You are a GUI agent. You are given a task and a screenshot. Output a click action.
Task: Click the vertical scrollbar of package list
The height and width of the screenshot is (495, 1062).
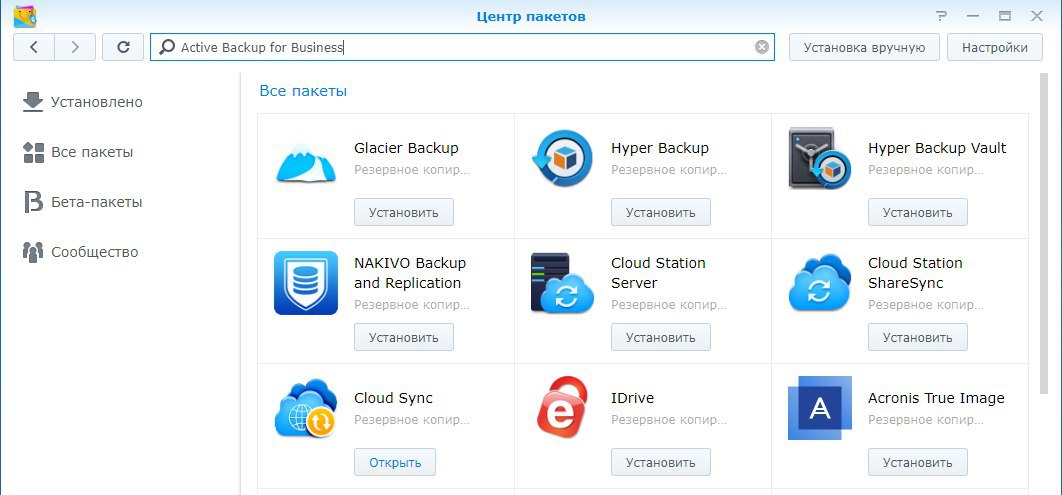pos(1044,234)
